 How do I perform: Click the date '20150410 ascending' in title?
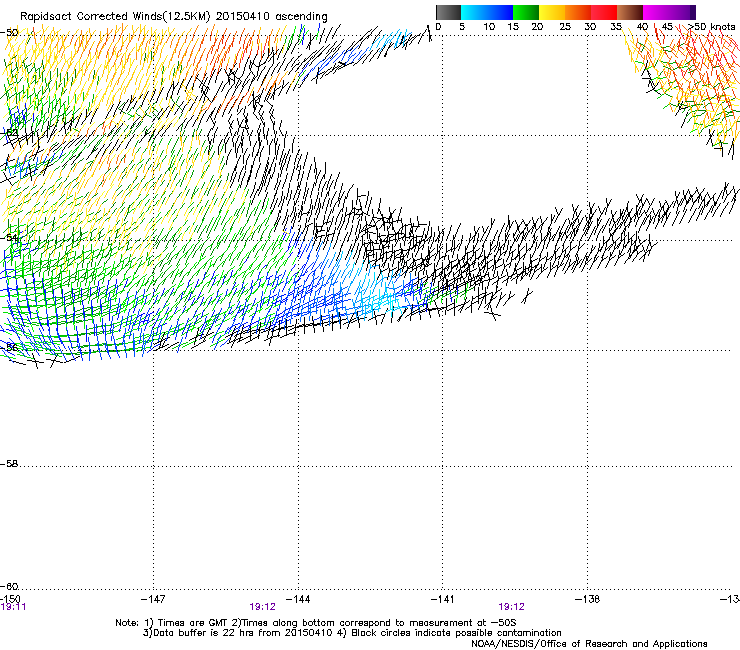(272, 17)
